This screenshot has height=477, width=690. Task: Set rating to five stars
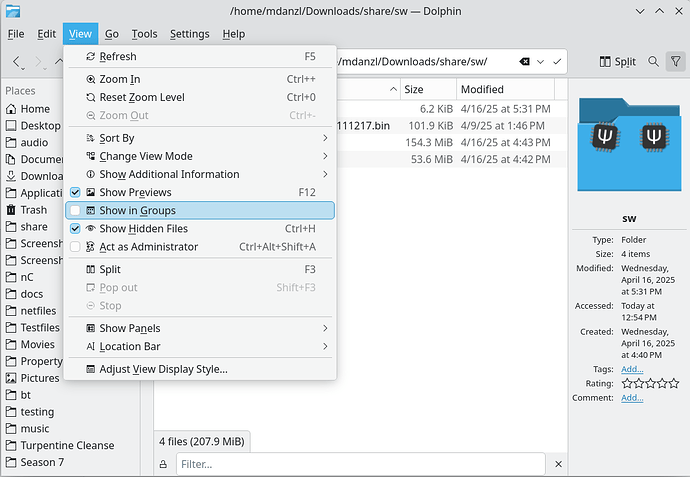pos(674,384)
